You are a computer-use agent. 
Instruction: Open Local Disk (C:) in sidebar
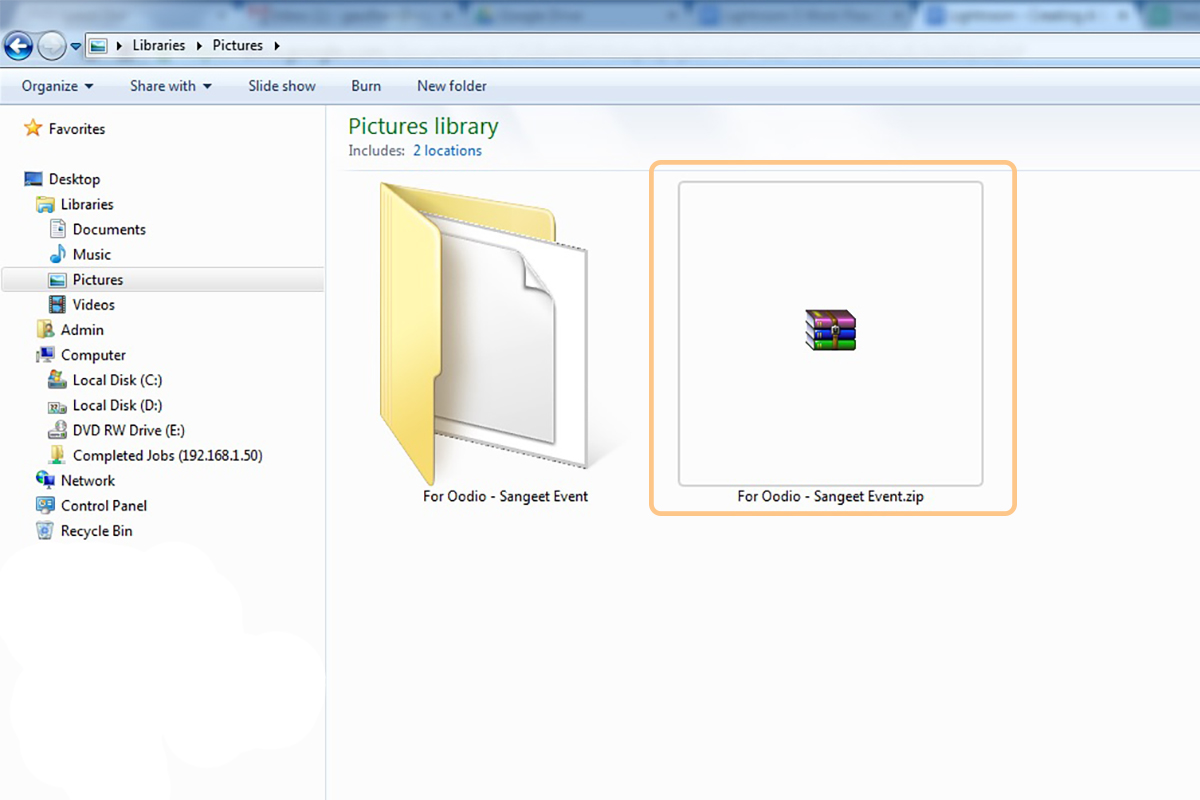click(x=117, y=380)
